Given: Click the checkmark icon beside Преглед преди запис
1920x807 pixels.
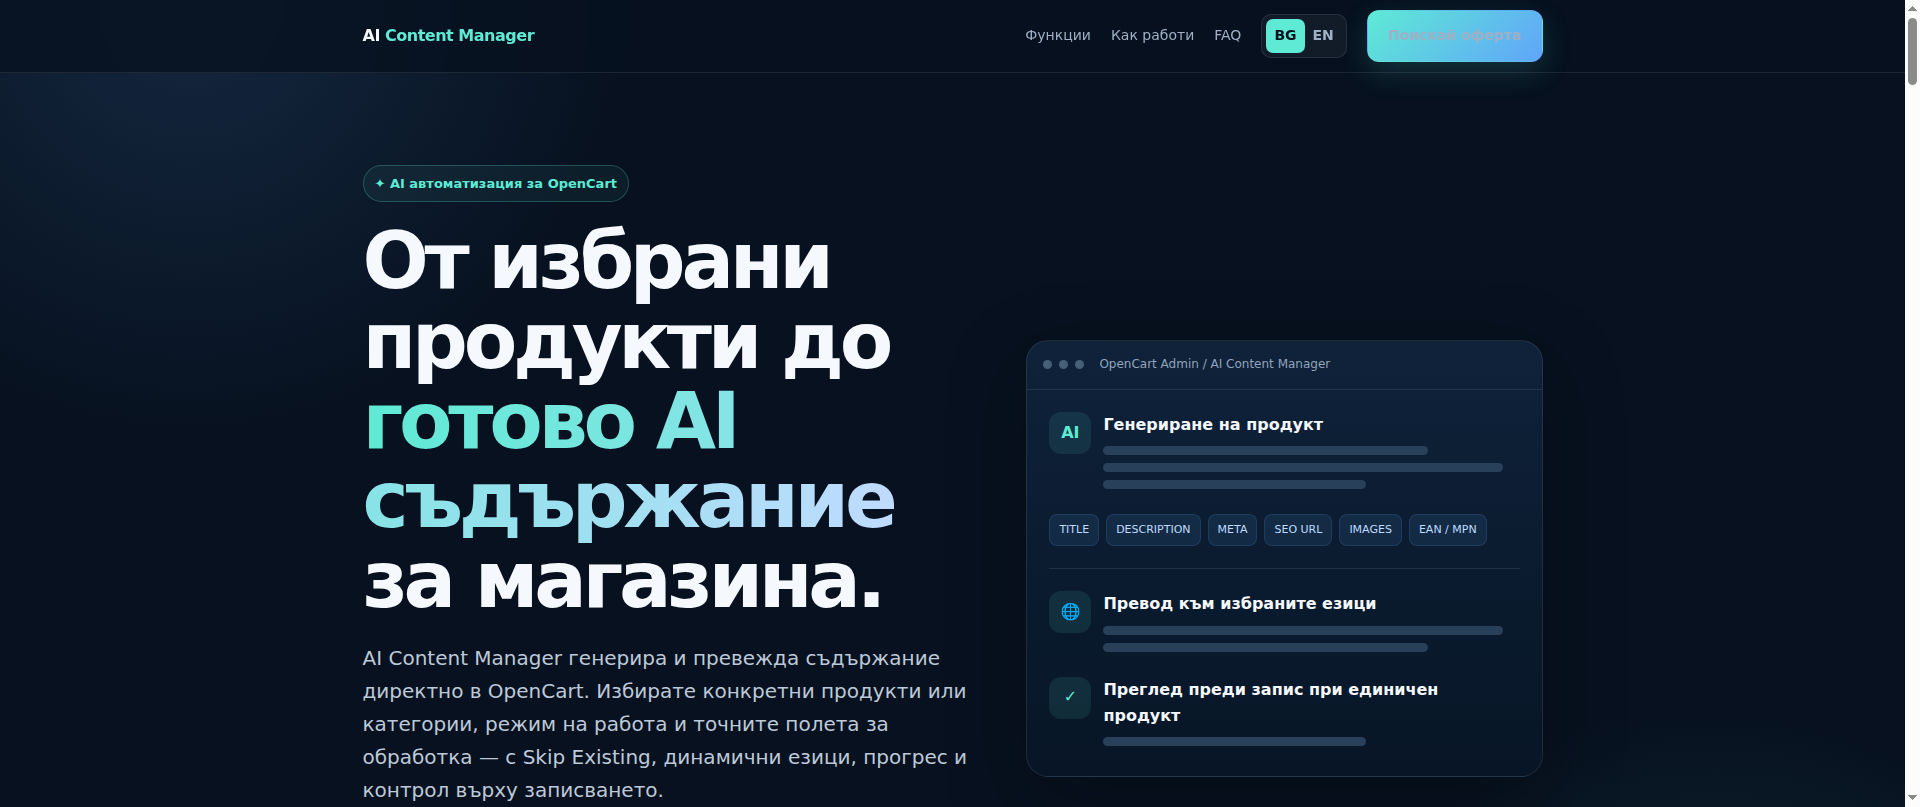Looking at the screenshot, I should click(1070, 697).
